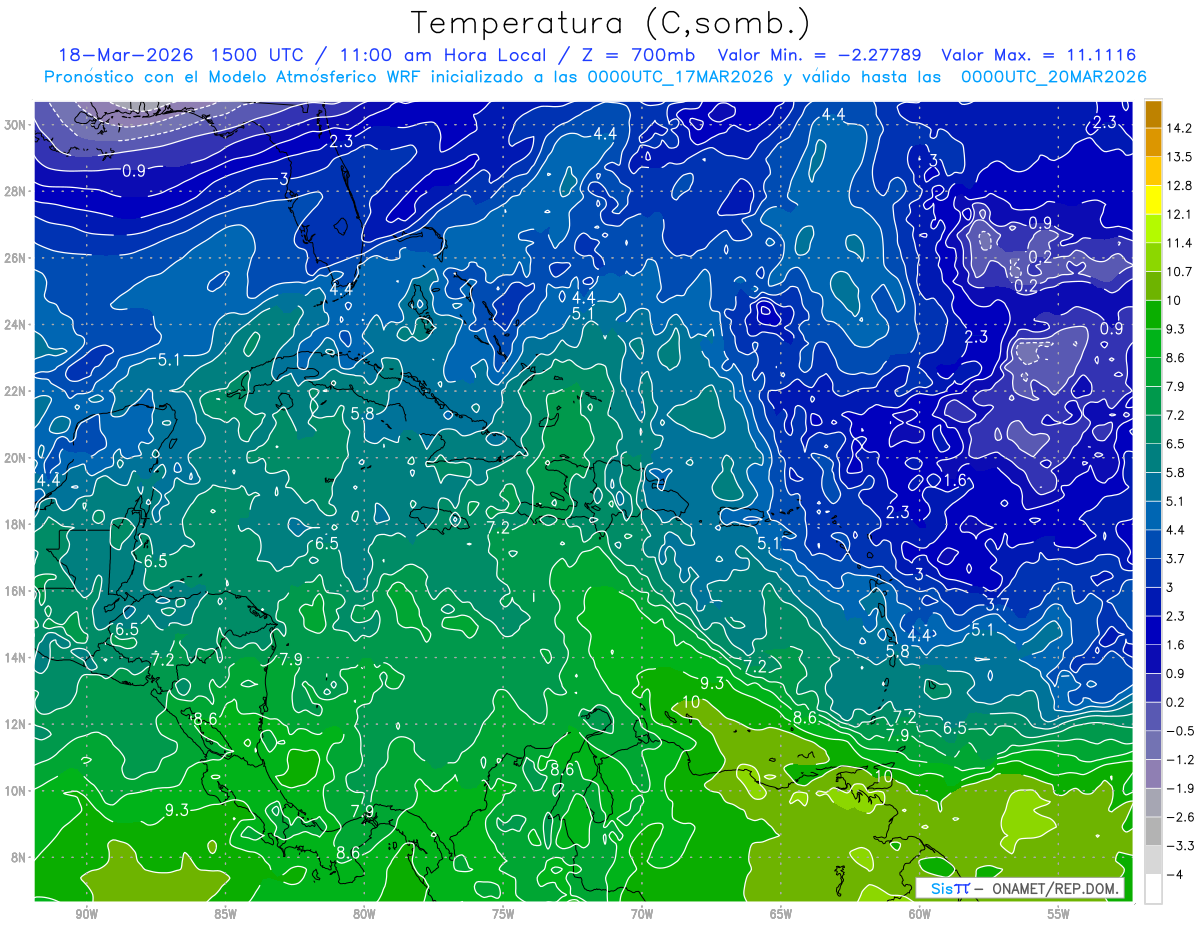Click the white bottom swatch below -4

pos(1153,889)
